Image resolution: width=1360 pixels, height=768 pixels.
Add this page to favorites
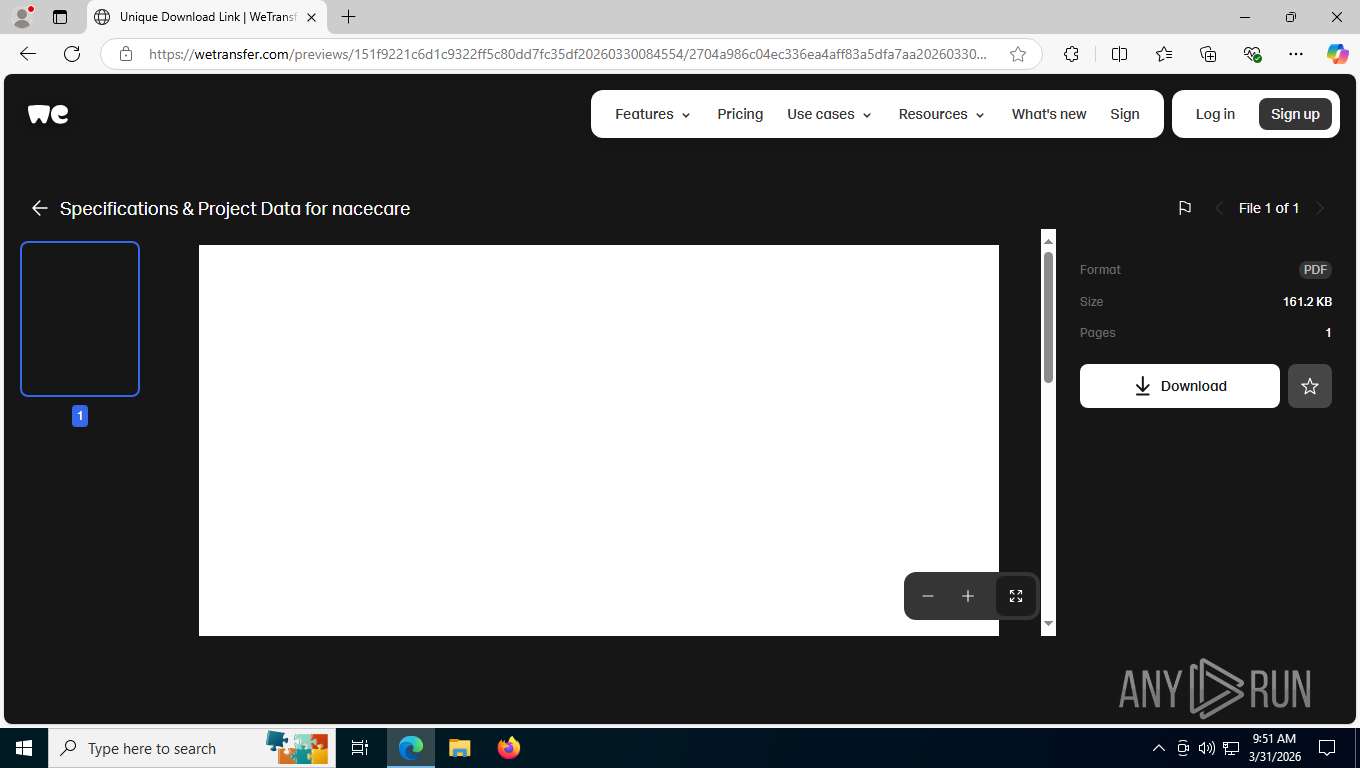[x=1018, y=54]
